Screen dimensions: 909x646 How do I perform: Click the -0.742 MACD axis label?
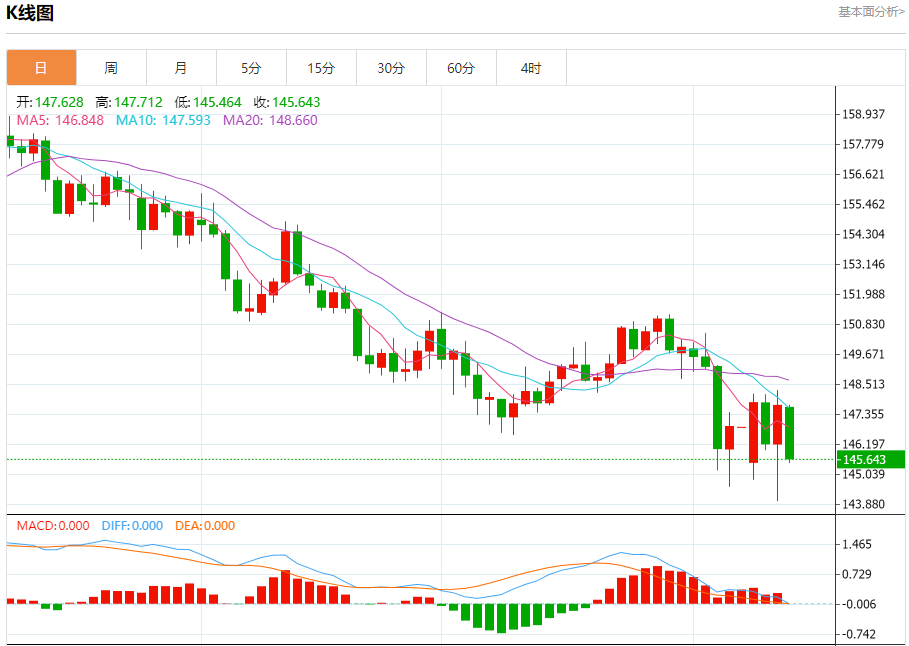[x=857, y=634]
